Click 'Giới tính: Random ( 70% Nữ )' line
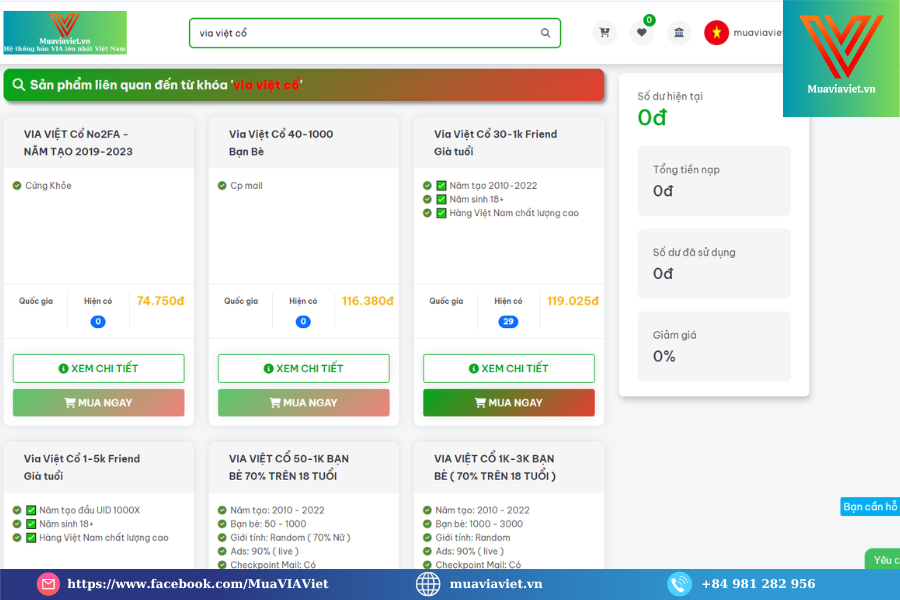This screenshot has width=900, height=600. coord(290,537)
